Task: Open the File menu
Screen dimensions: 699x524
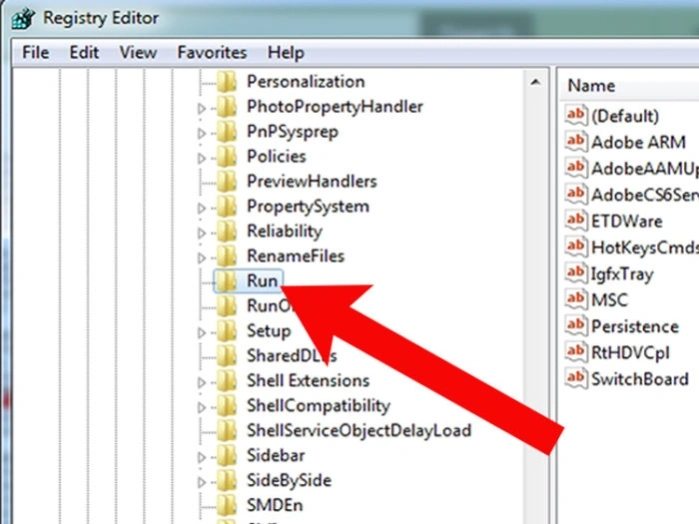Action: [36, 53]
